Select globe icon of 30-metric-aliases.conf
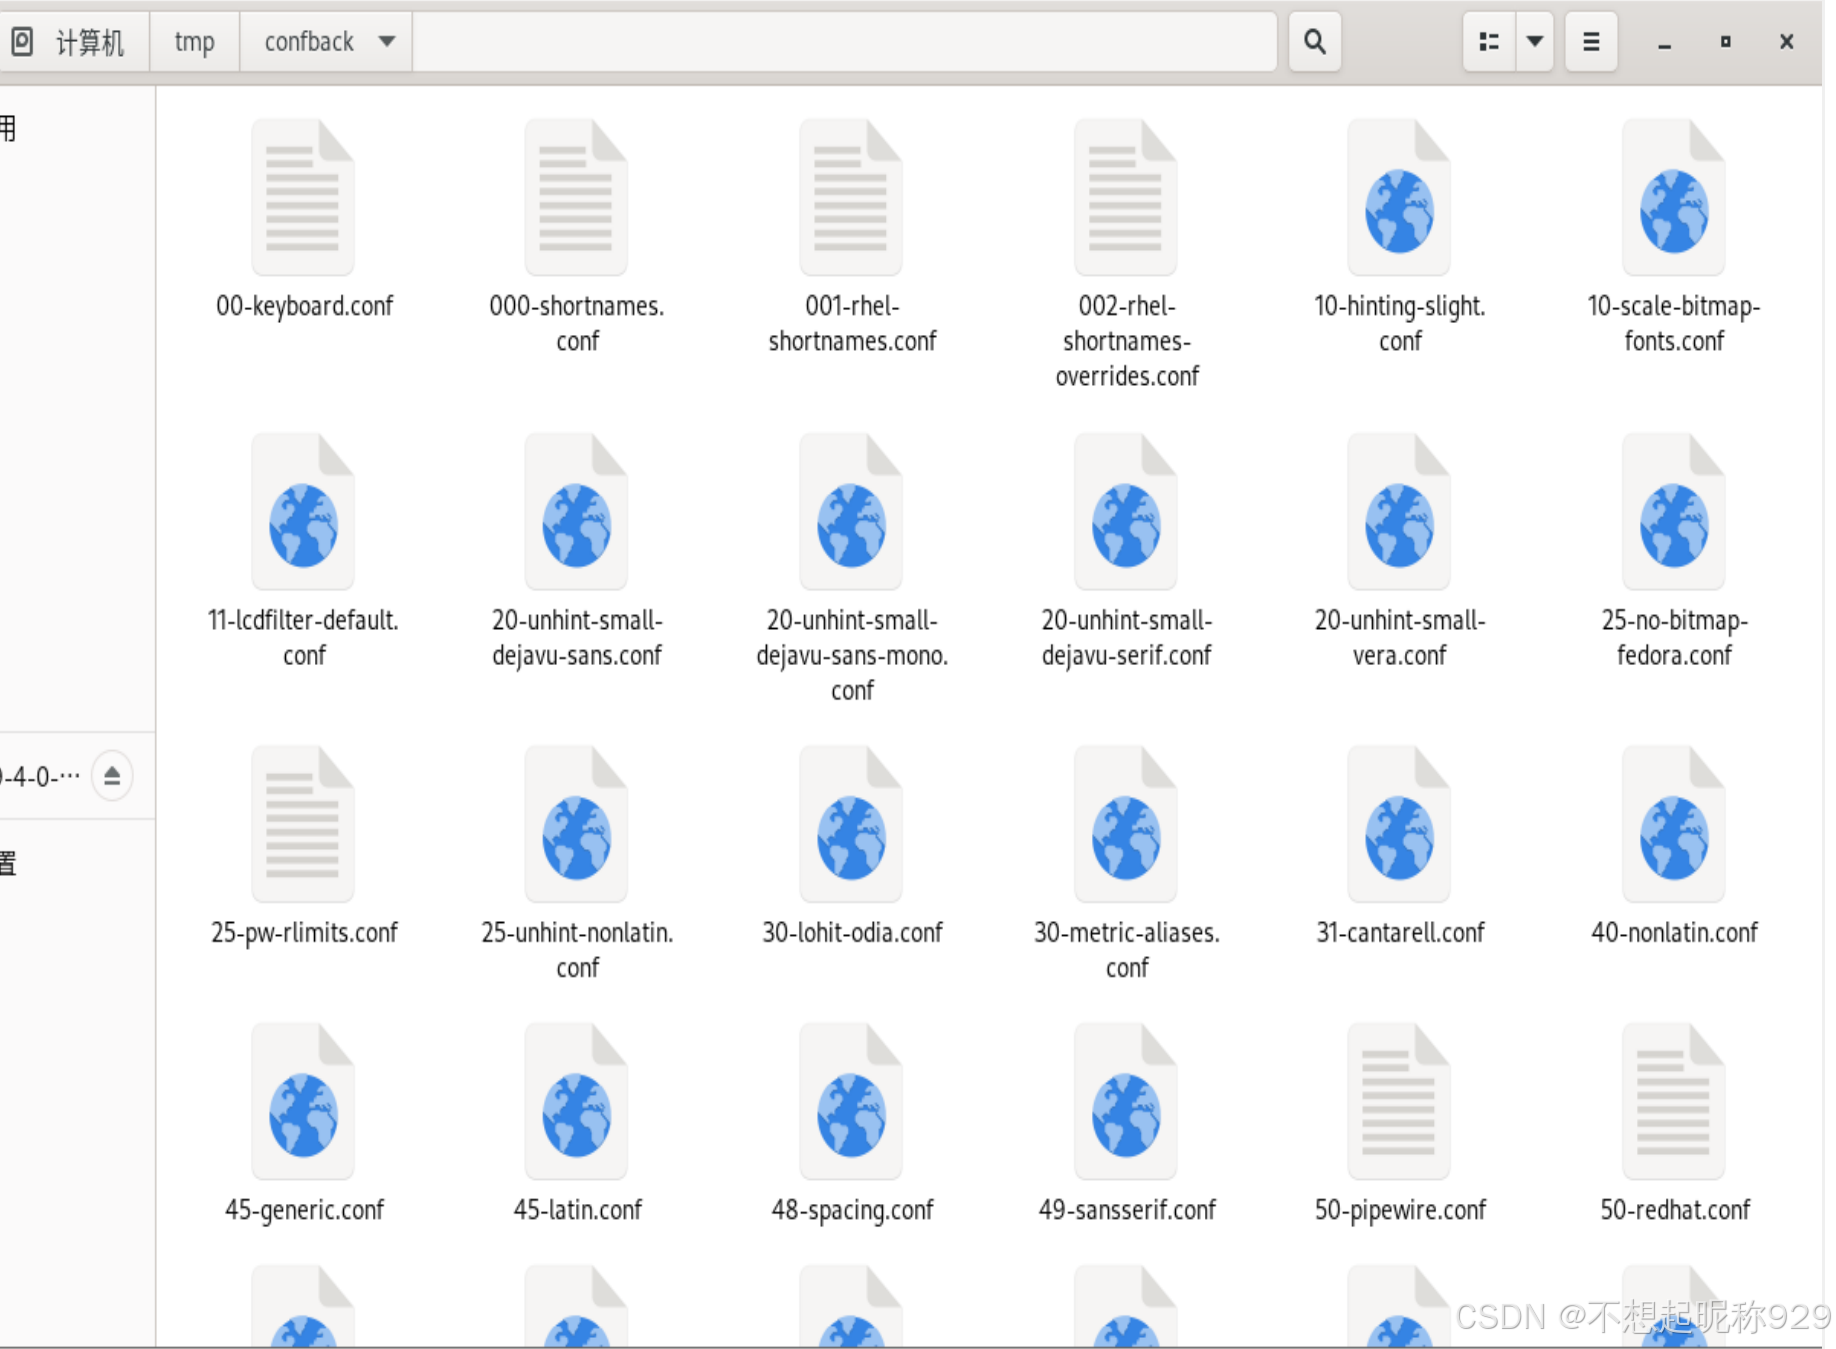The width and height of the screenshot is (1836, 1349). (x=1126, y=824)
